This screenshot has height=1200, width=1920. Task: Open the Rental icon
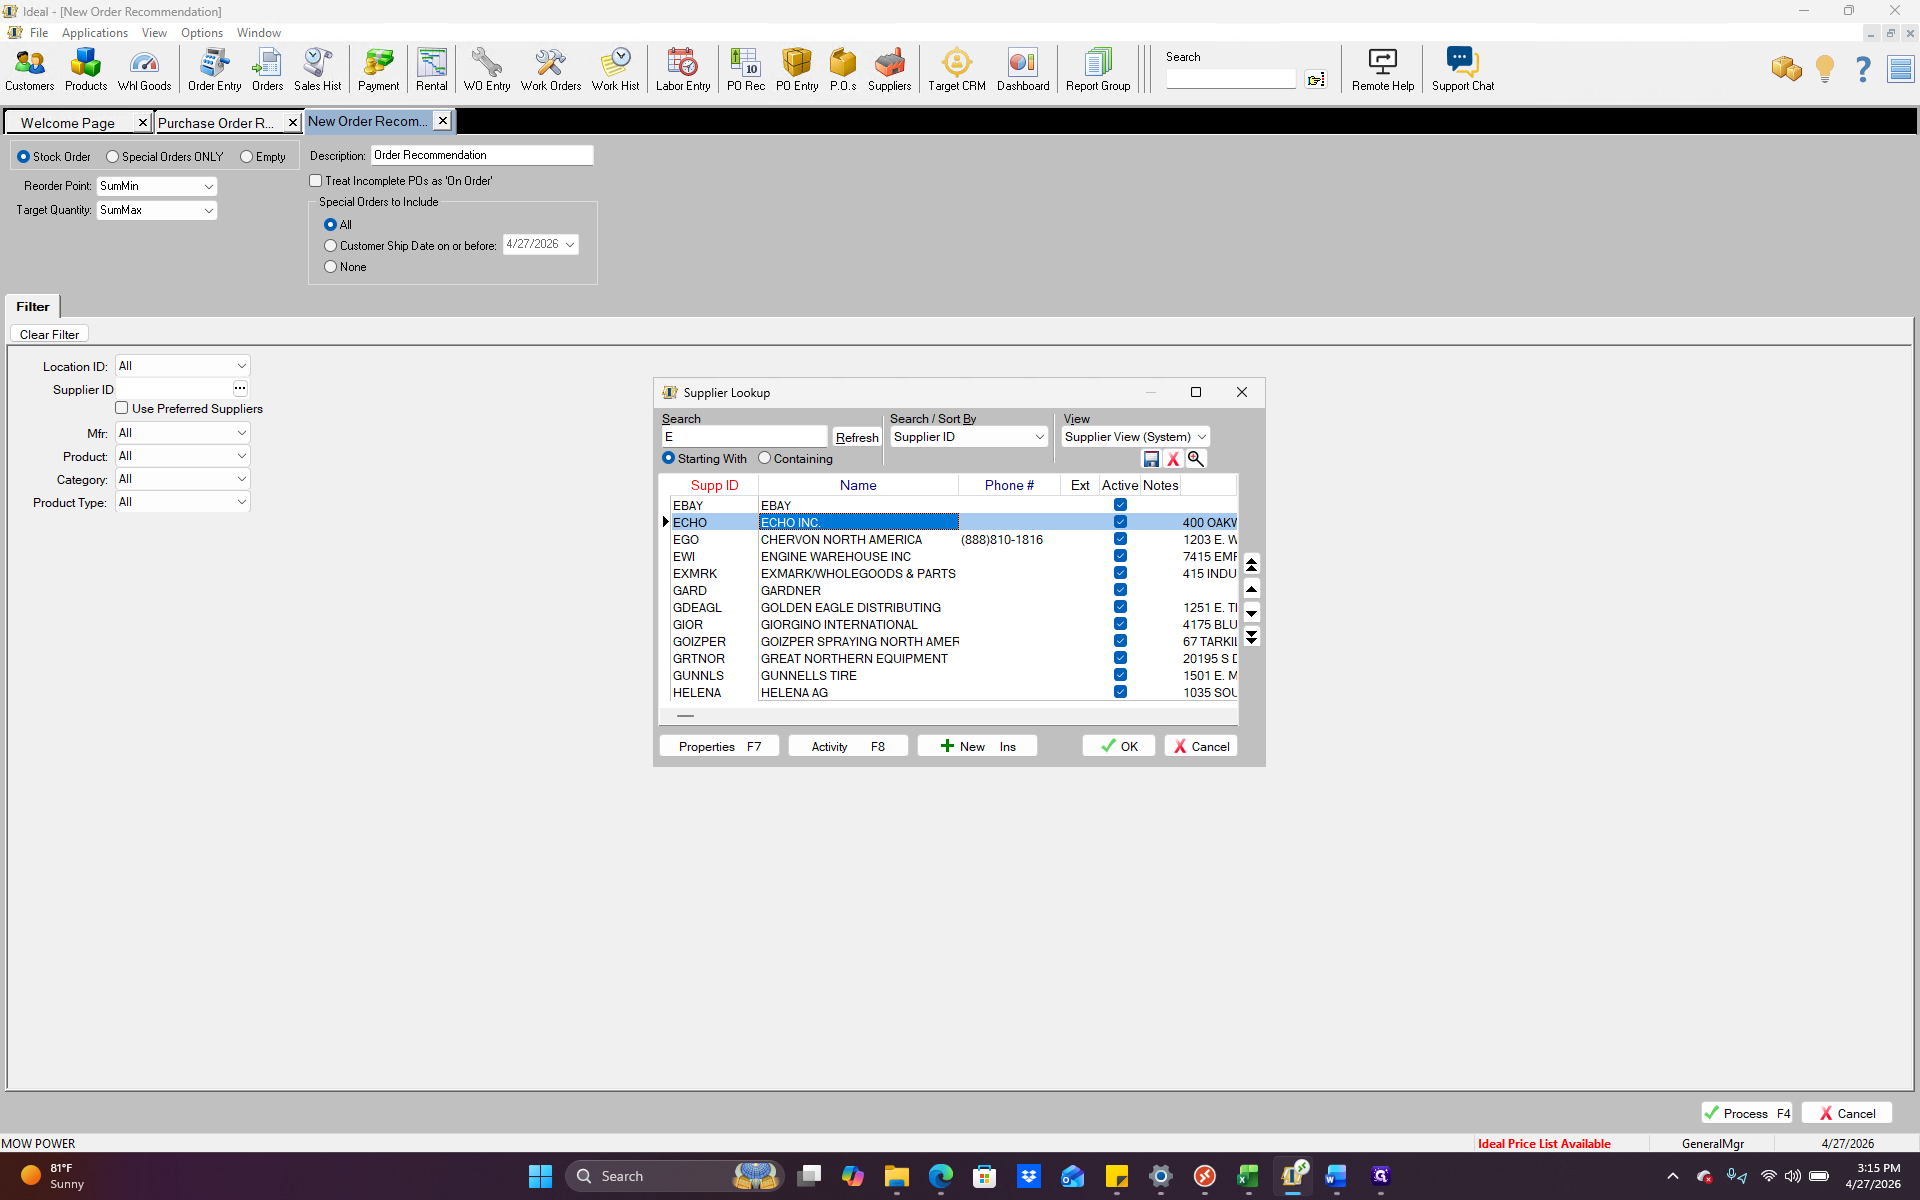(432, 70)
